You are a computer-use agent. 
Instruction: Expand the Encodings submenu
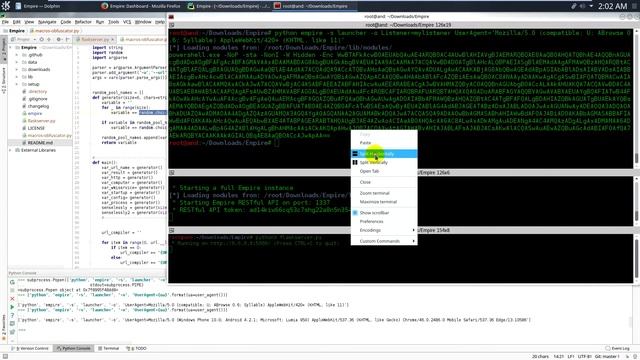pyautogui.click(x=384, y=231)
